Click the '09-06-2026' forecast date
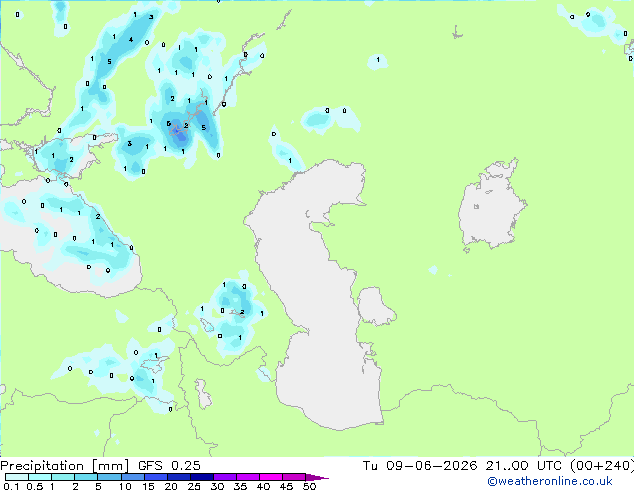 point(431,466)
